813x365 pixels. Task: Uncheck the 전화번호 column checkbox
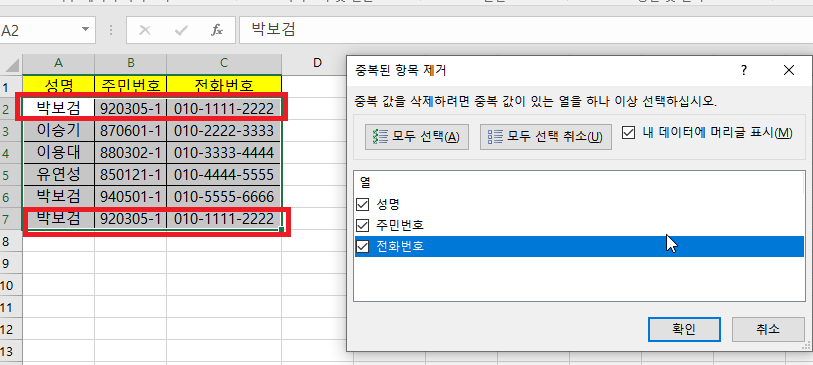[362, 247]
